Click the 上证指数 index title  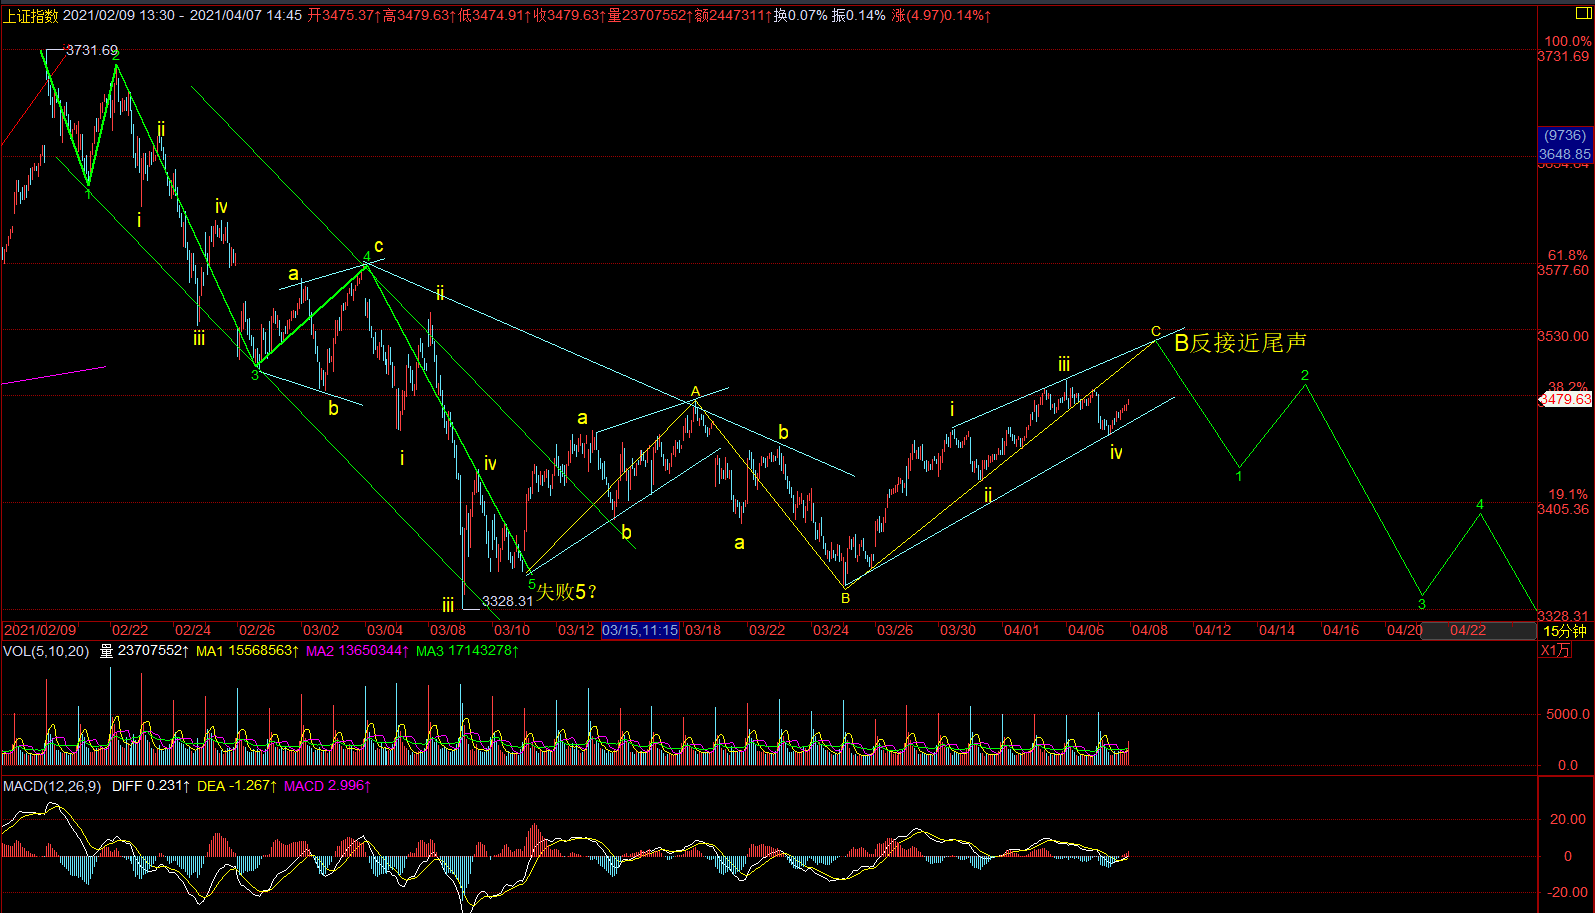click(31, 15)
